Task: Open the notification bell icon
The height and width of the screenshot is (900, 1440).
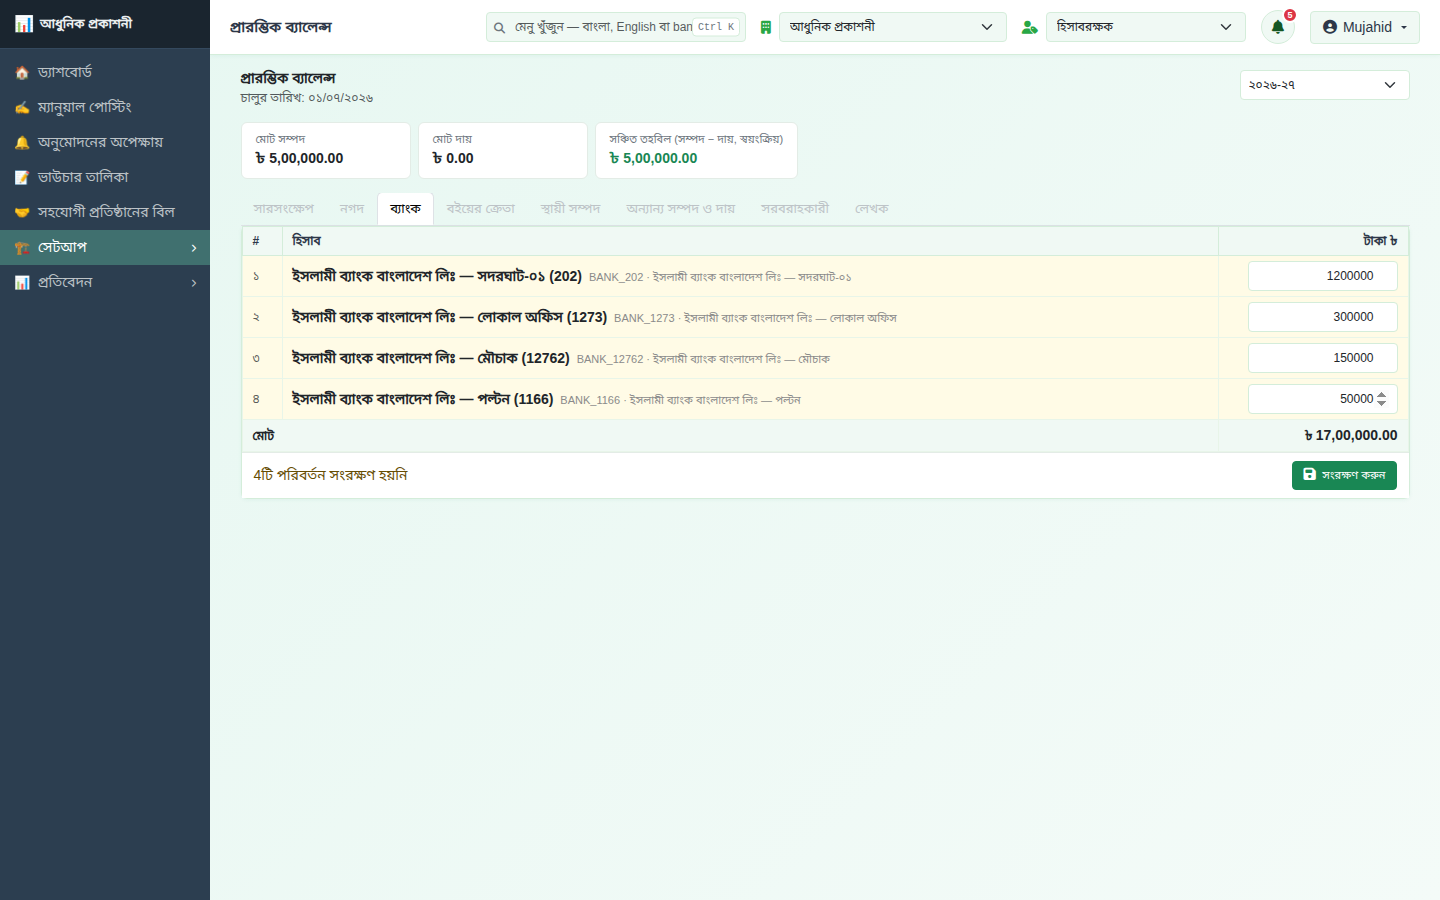Action: tap(1277, 27)
